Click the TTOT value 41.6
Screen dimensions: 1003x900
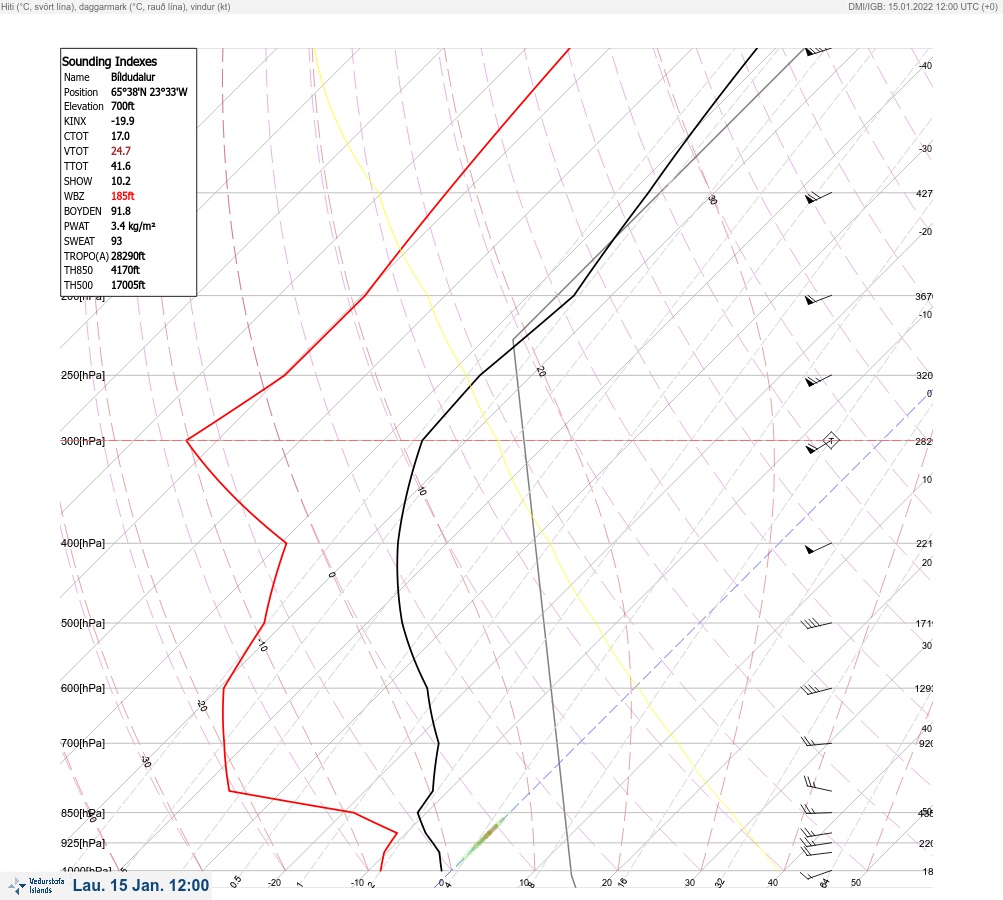click(x=121, y=166)
